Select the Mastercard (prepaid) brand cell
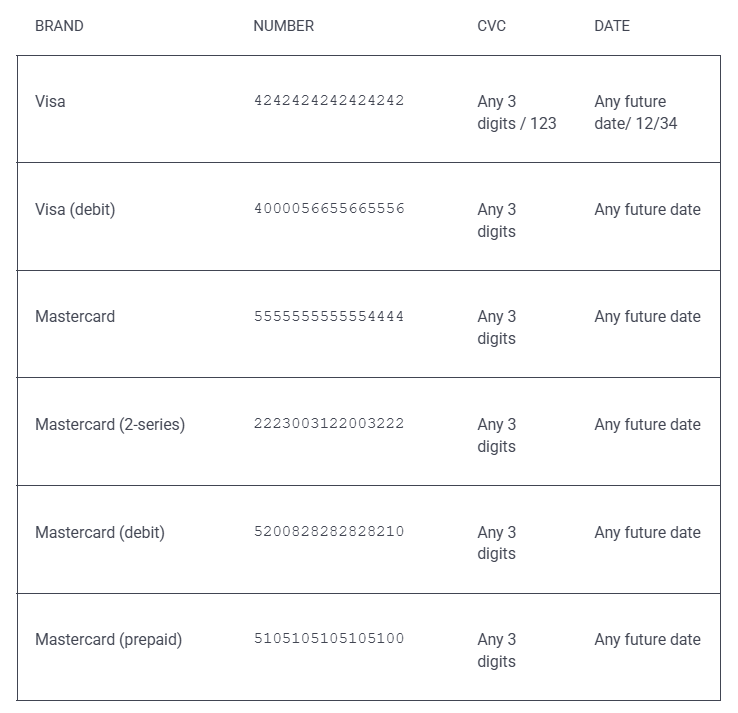The image size is (738, 713). pos(108,639)
